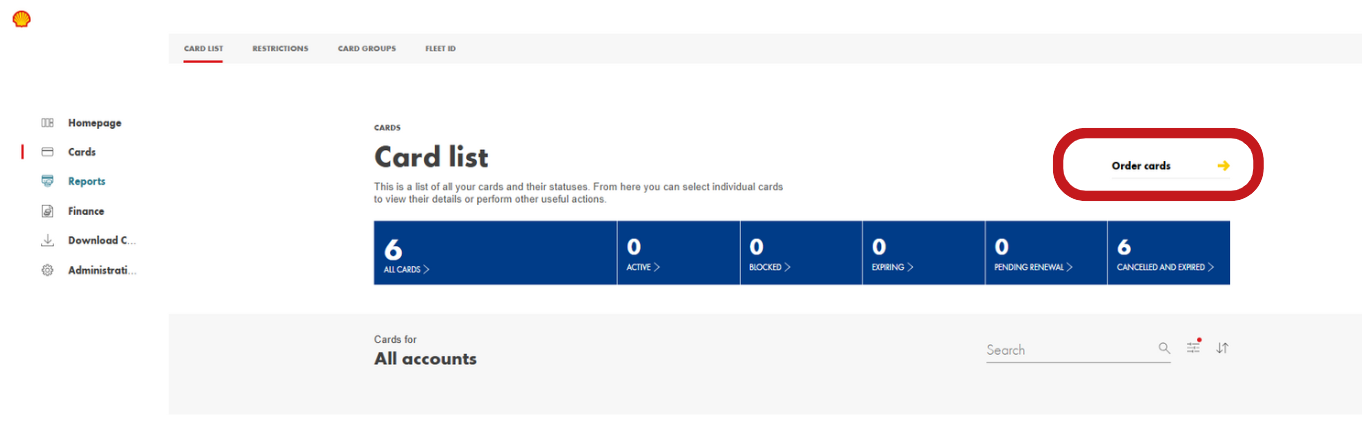Click the Order cards button

pyautogui.click(x=1169, y=166)
